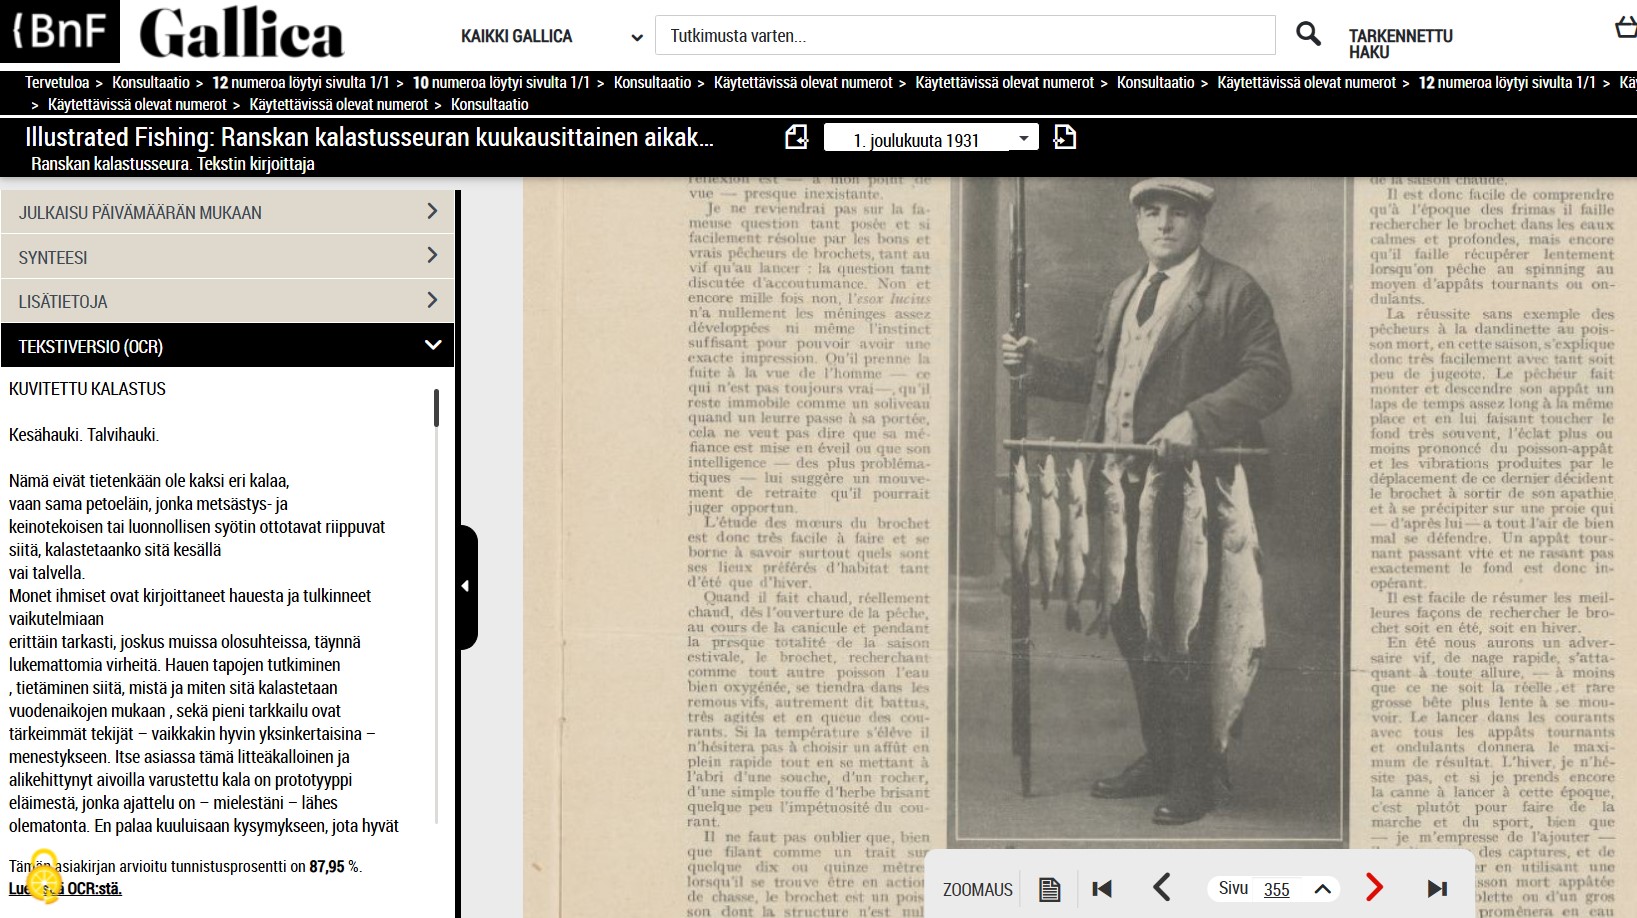The image size is (1637, 918).
Task: Click the search magnifier icon
Action: 1308,34
